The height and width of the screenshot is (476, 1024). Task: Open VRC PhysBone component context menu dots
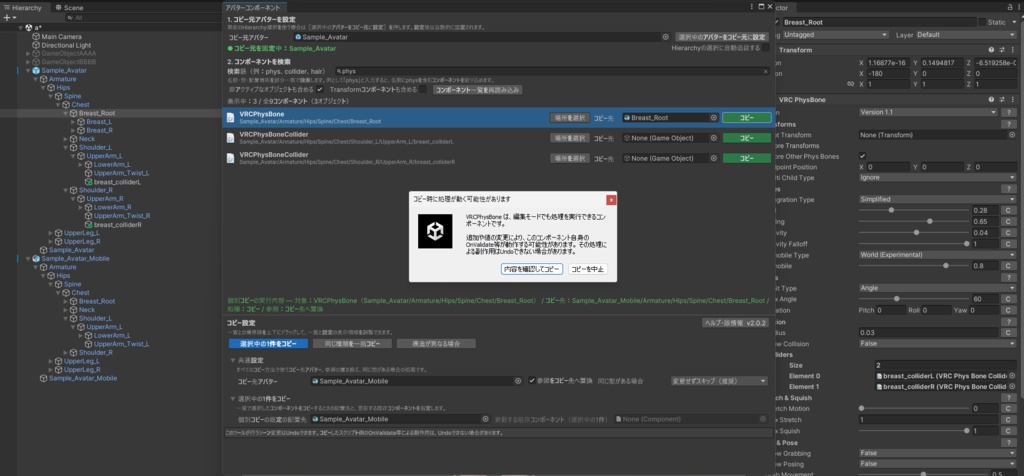(x=1012, y=99)
